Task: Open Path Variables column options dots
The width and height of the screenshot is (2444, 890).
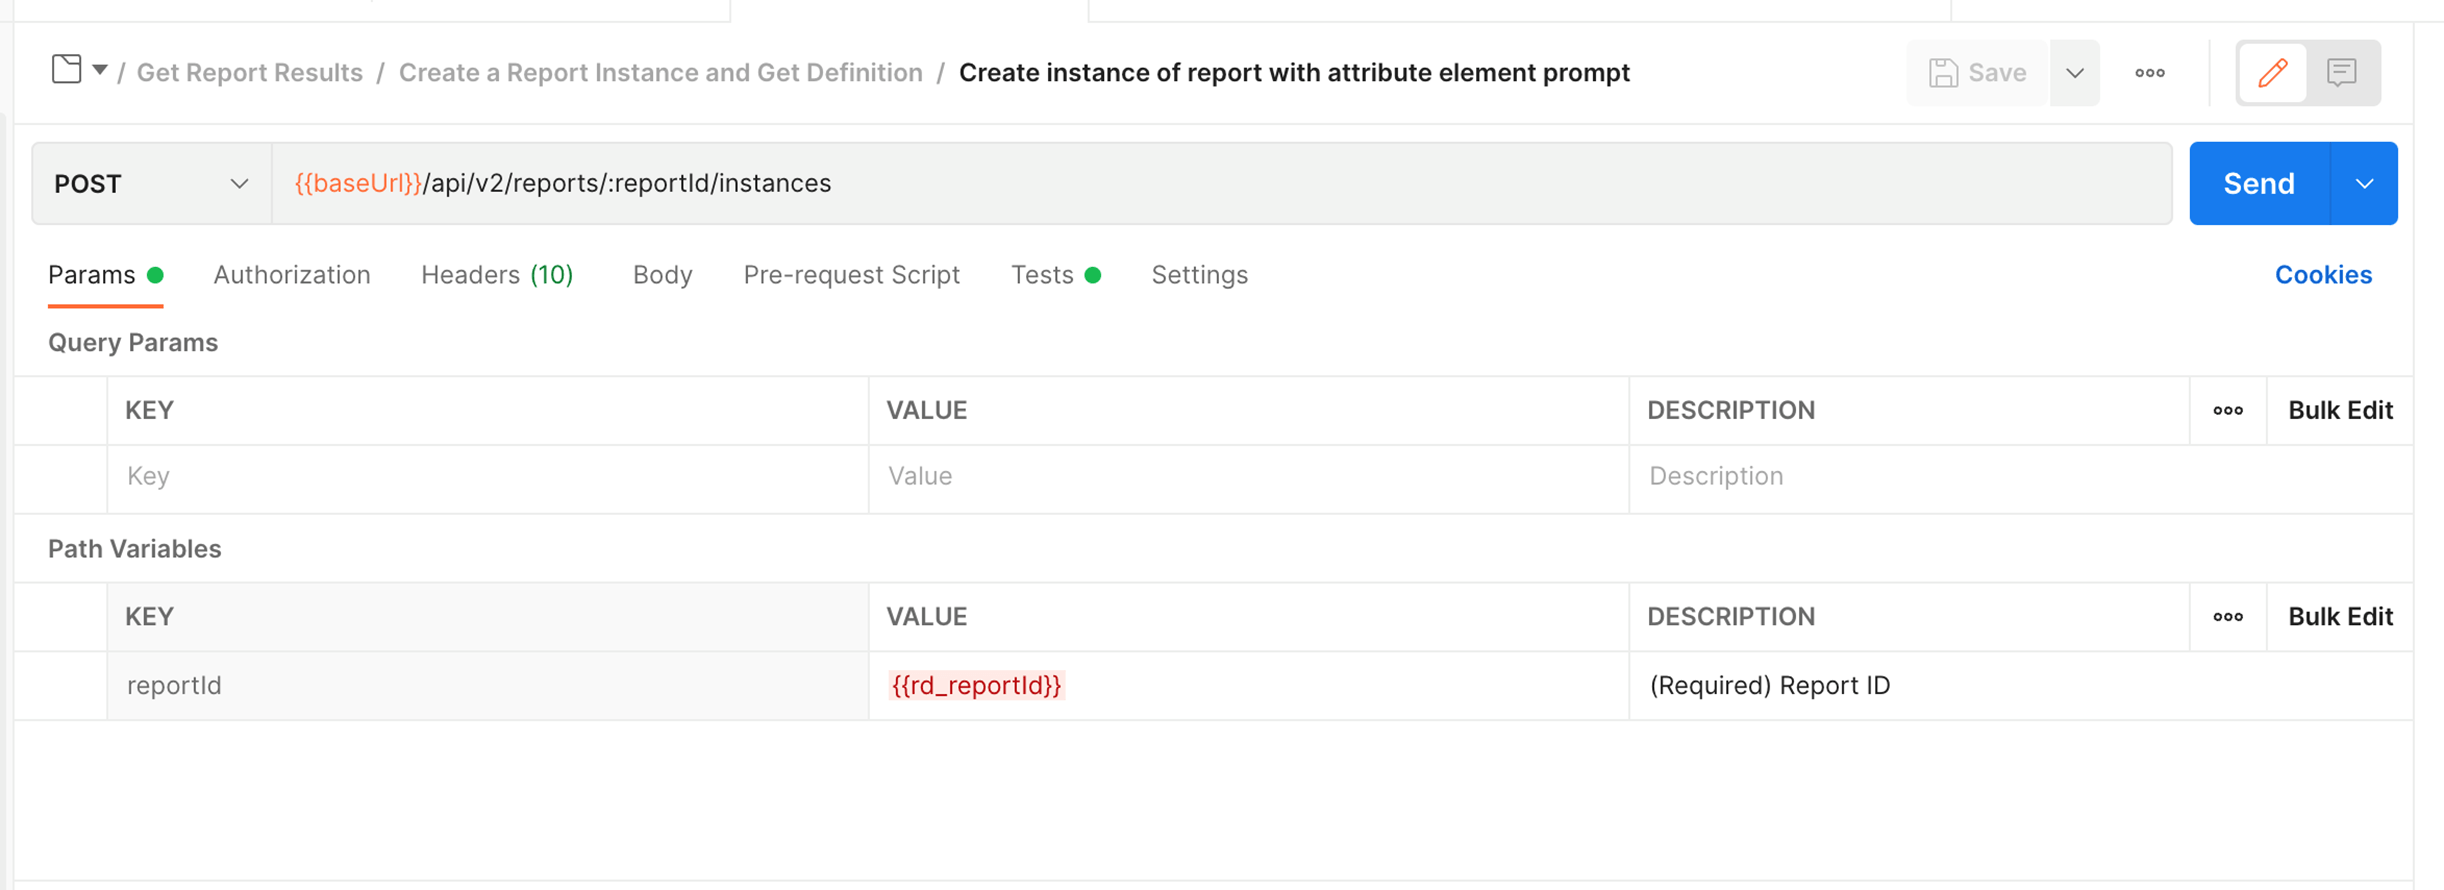Action: click(x=2227, y=617)
